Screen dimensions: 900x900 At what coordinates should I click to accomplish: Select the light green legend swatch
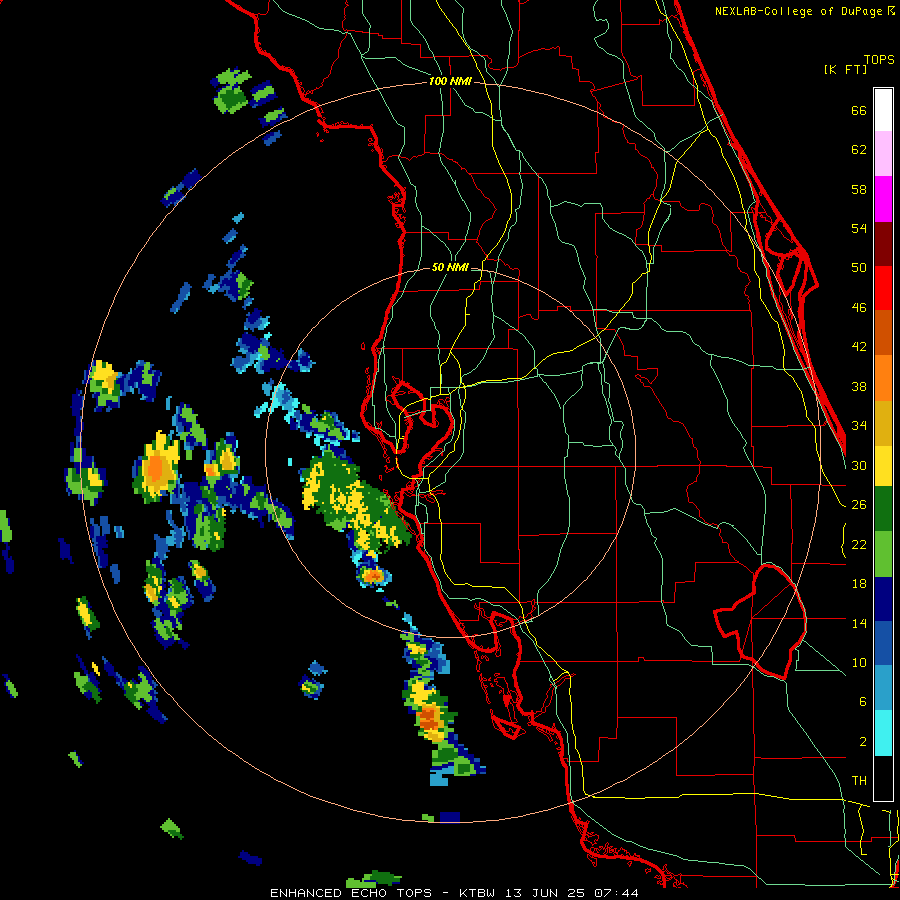883,554
